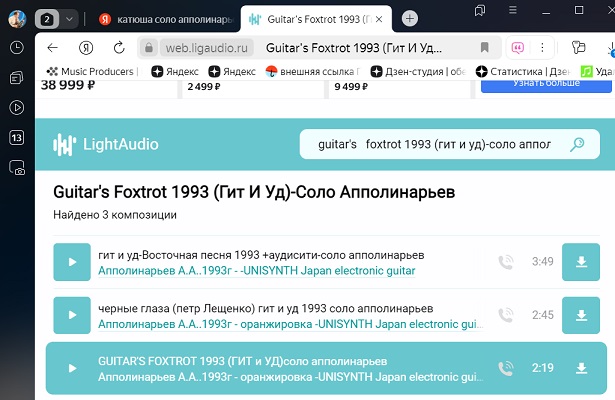
Task: Open the bookmarks collection icon in title bar
Action: [x=480, y=10]
